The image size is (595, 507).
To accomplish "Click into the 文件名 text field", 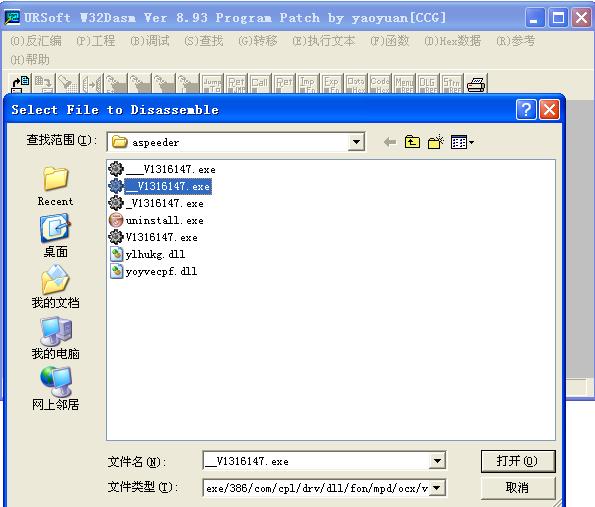I will coord(316,461).
